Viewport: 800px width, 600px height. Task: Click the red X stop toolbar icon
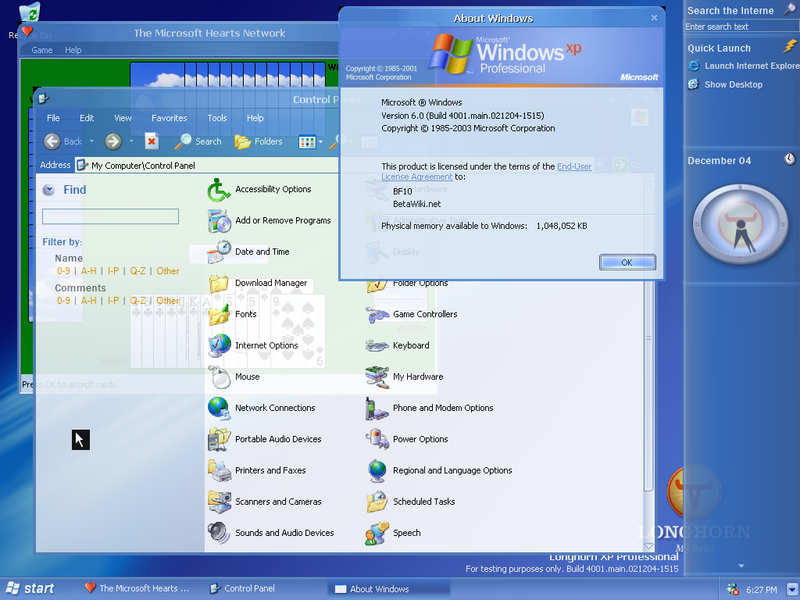tap(151, 141)
